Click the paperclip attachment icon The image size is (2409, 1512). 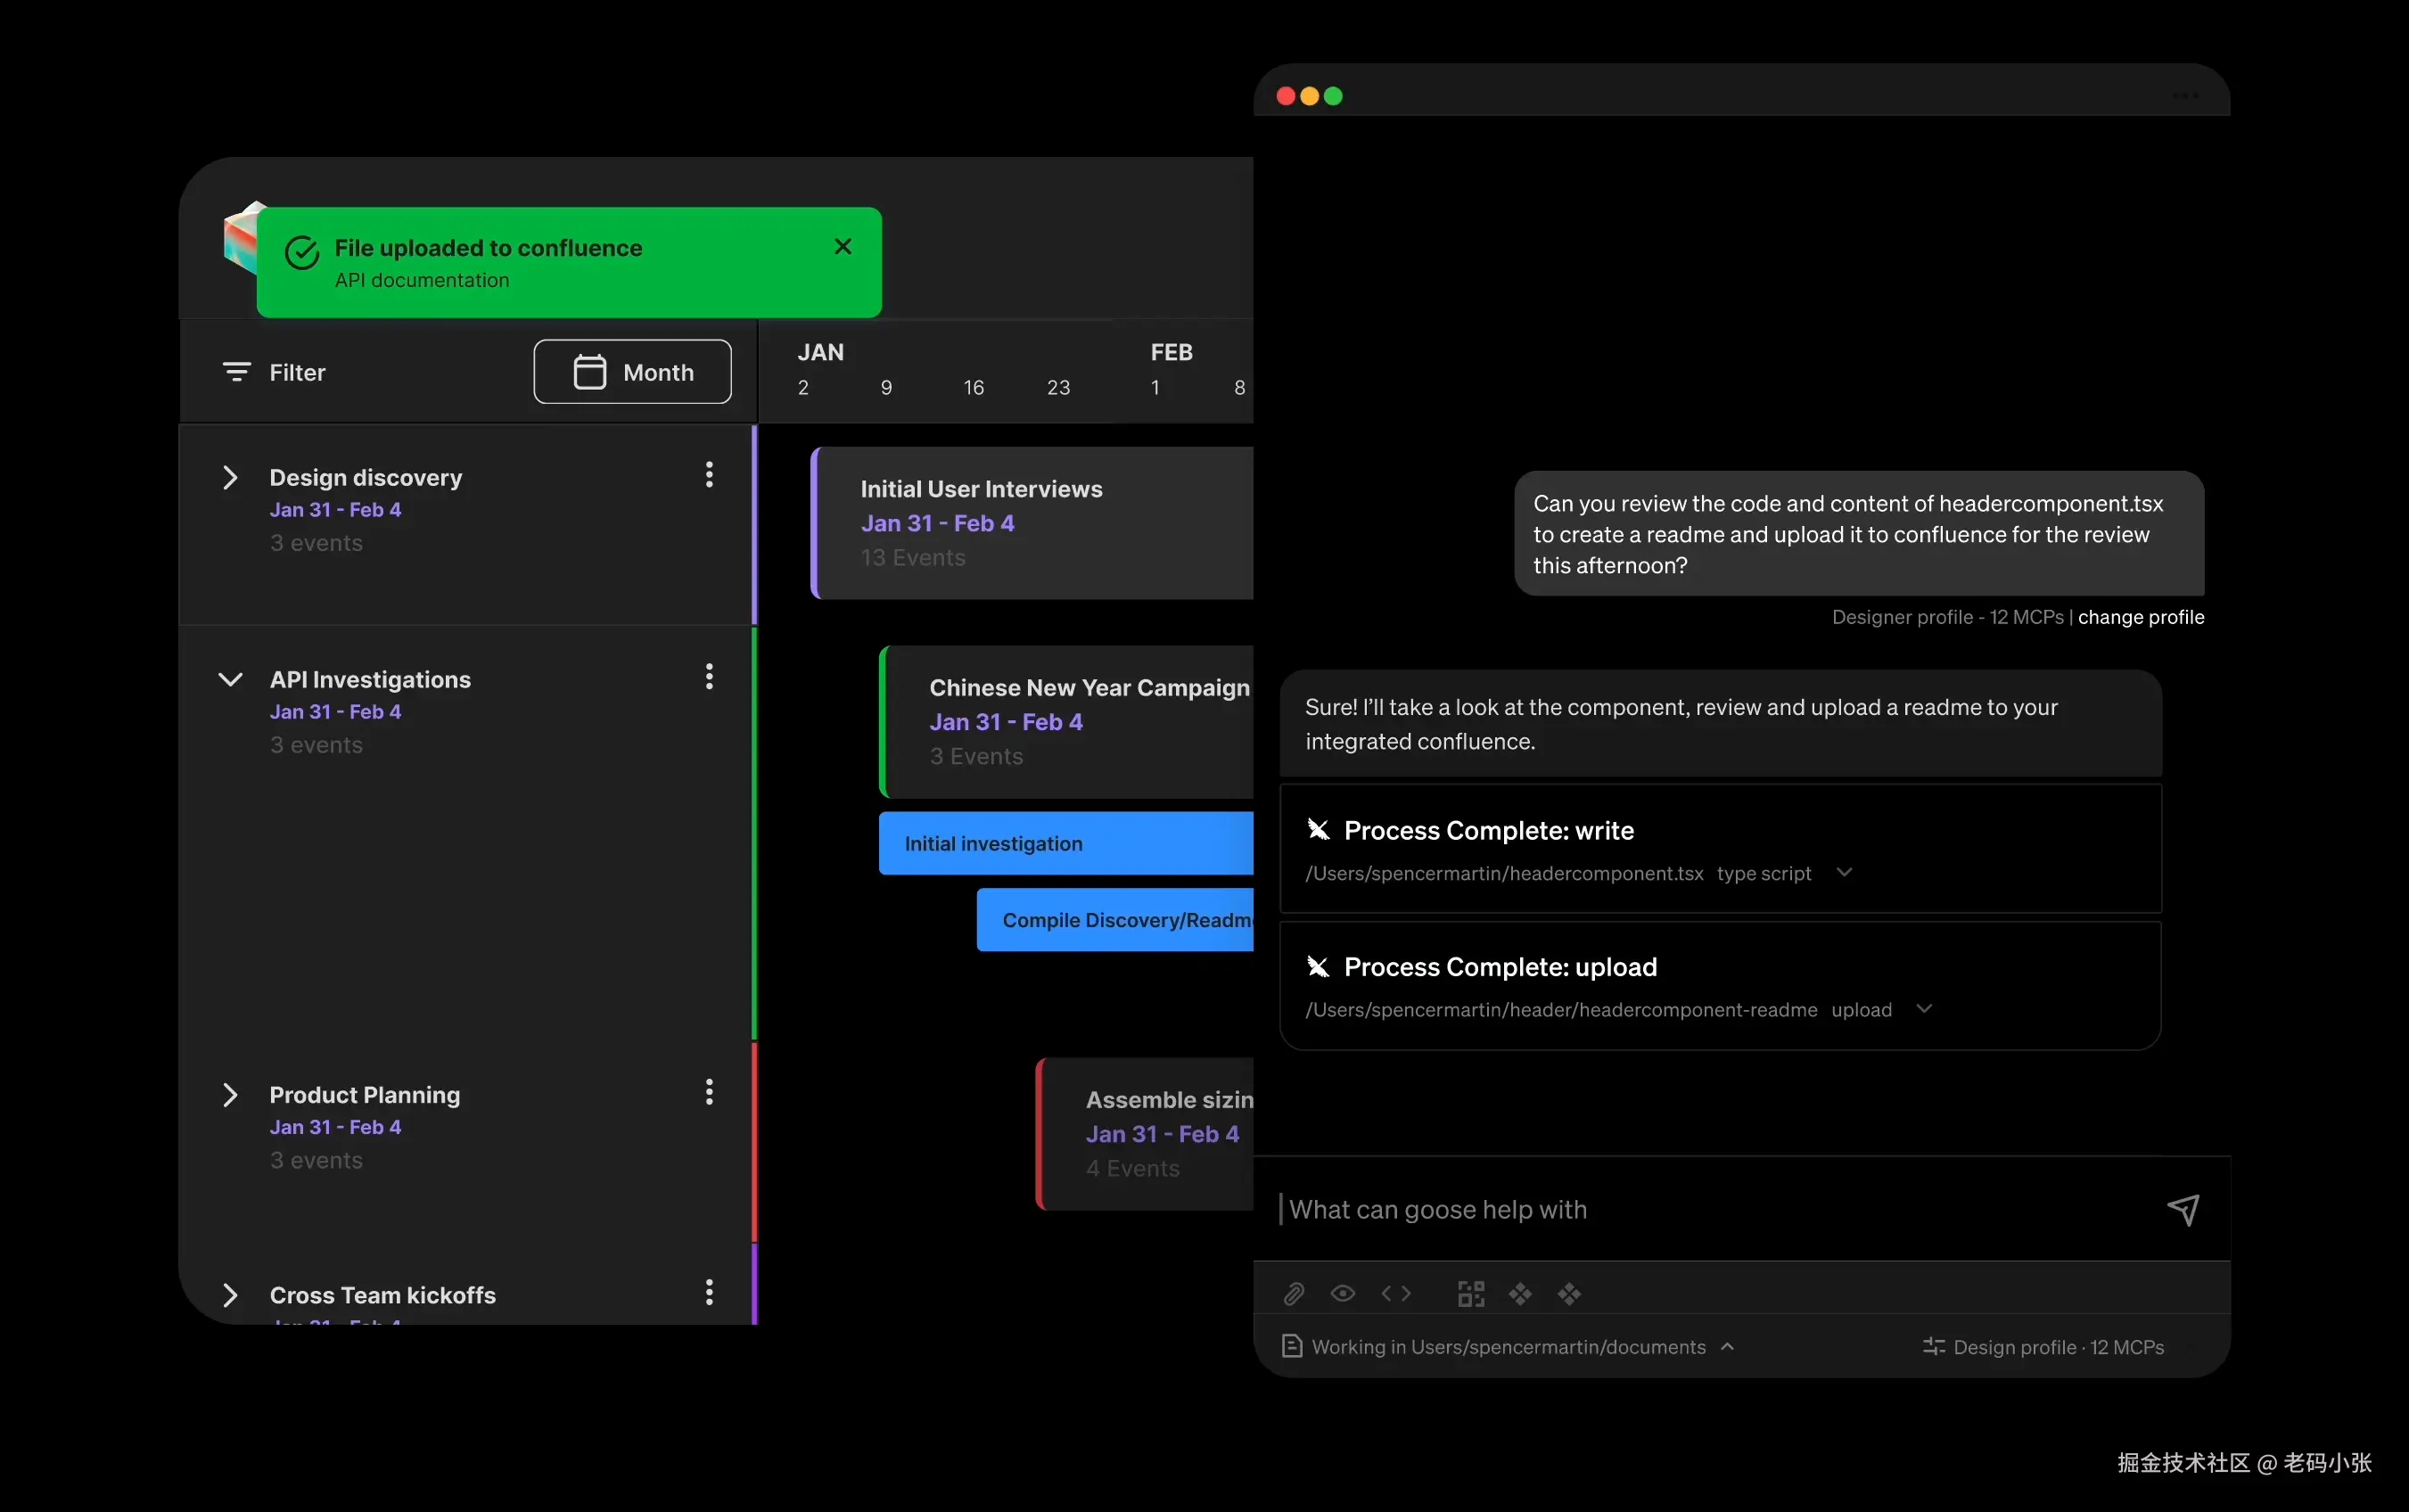(x=1293, y=1294)
